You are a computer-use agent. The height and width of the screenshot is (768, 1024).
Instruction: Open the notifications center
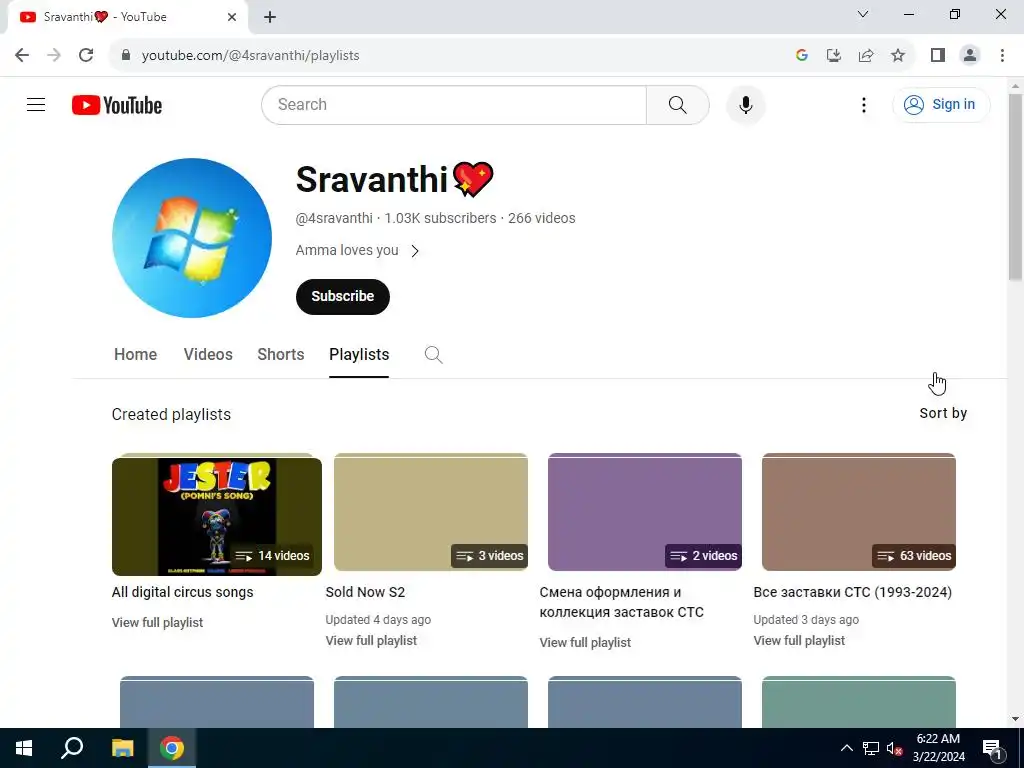[x=993, y=748]
